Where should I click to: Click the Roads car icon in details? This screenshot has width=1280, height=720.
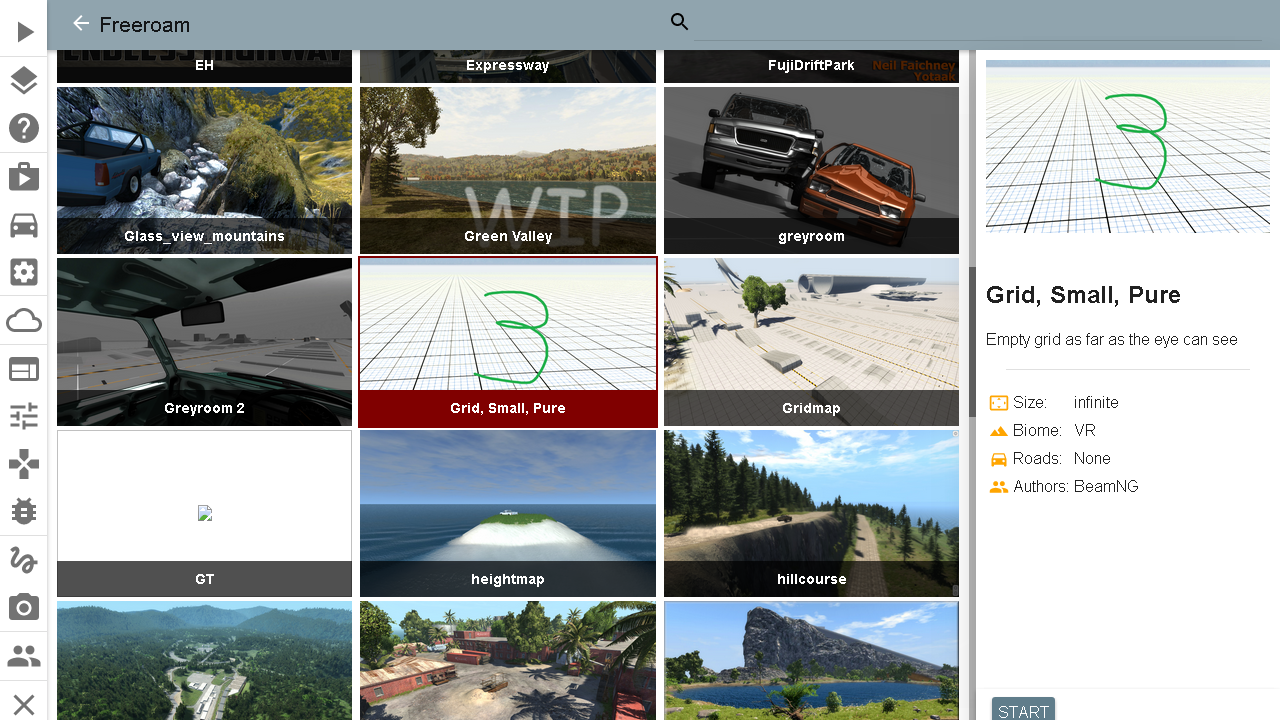click(x=998, y=459)
